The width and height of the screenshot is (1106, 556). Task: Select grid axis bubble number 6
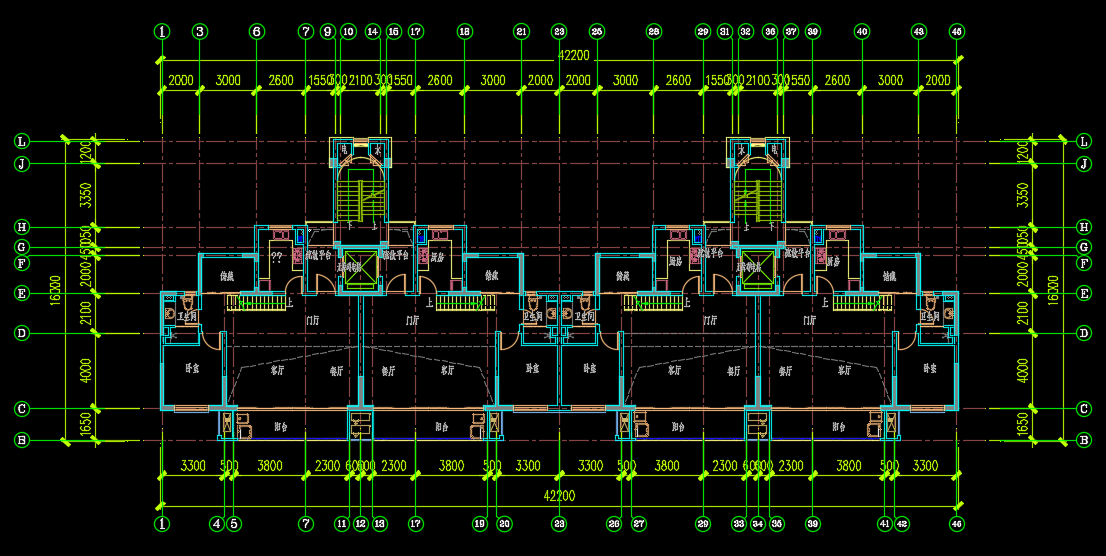[257, 32]
